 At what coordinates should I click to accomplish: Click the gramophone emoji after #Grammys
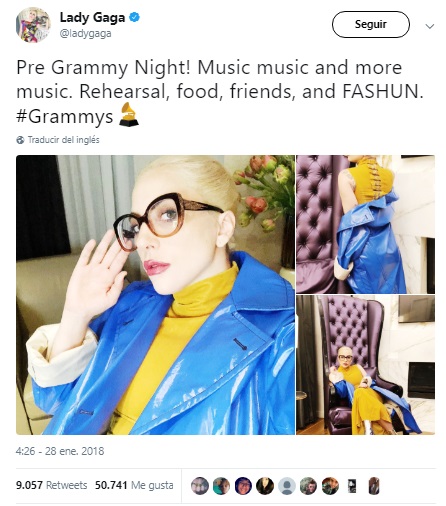129,114
